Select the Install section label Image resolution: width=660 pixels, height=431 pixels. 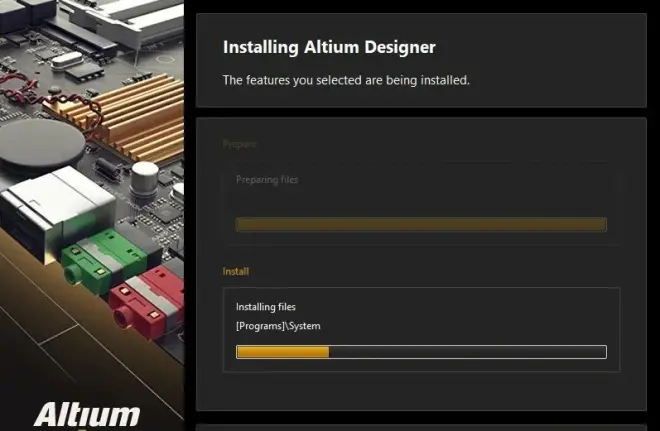point(236,271)
